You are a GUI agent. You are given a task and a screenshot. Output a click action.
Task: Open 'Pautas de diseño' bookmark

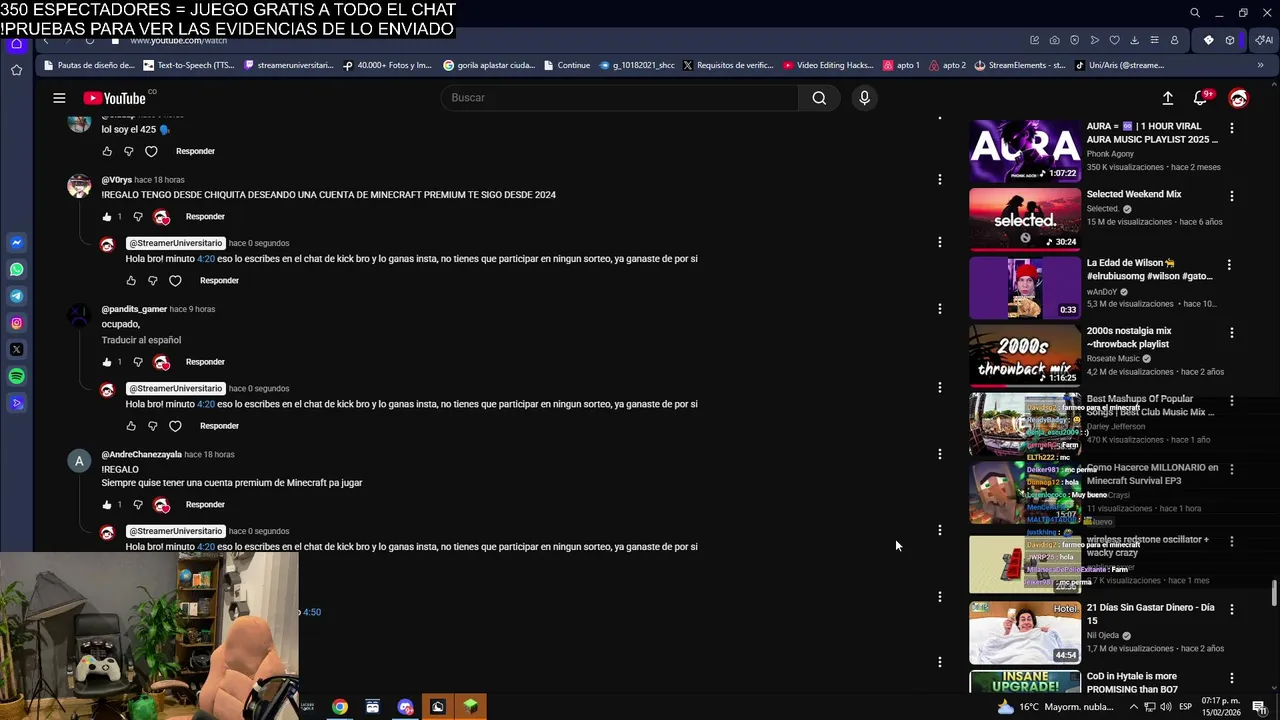click(88, 65)
